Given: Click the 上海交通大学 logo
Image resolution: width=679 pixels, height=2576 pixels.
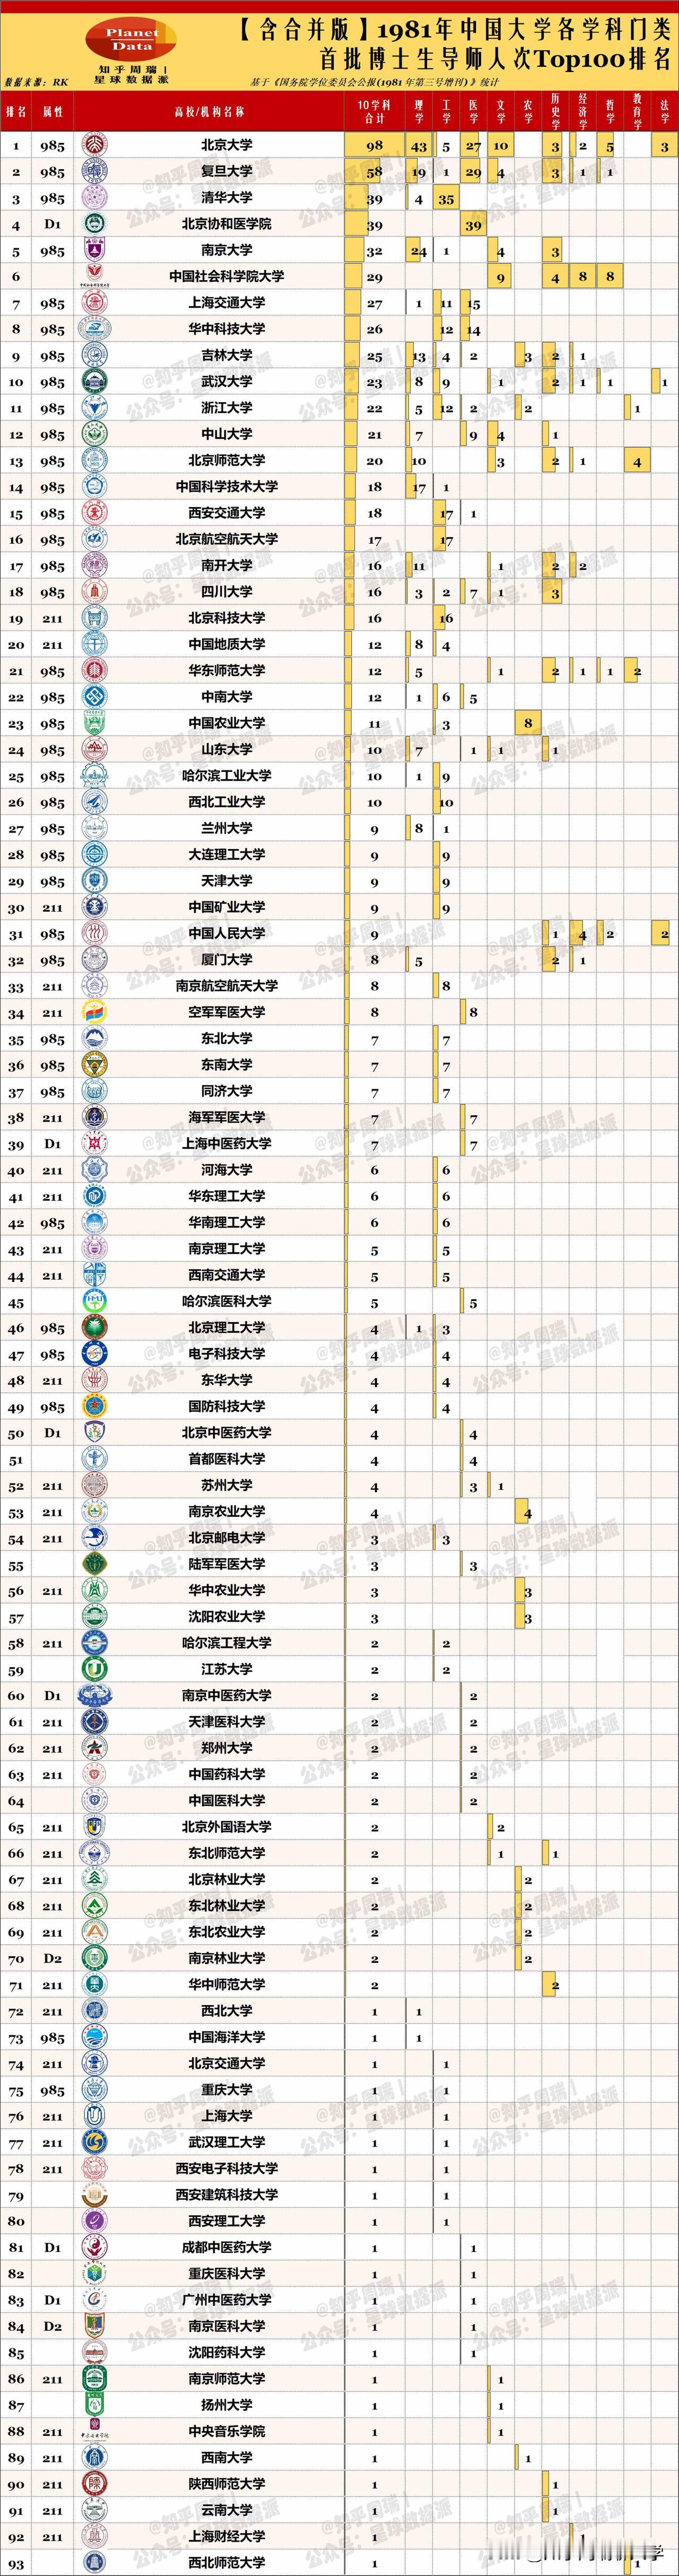Looking at the screenshot, I should (x=94, y=303).
